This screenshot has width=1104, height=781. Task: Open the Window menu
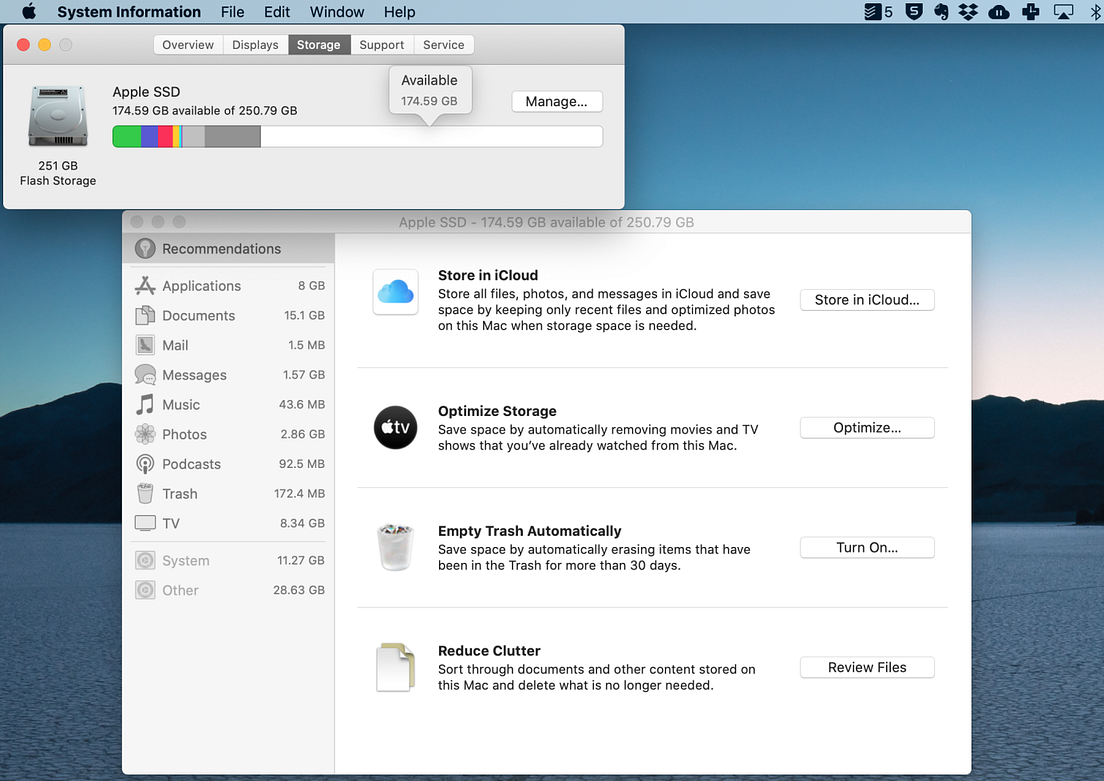pyautogui.click(x=336, y=12)
